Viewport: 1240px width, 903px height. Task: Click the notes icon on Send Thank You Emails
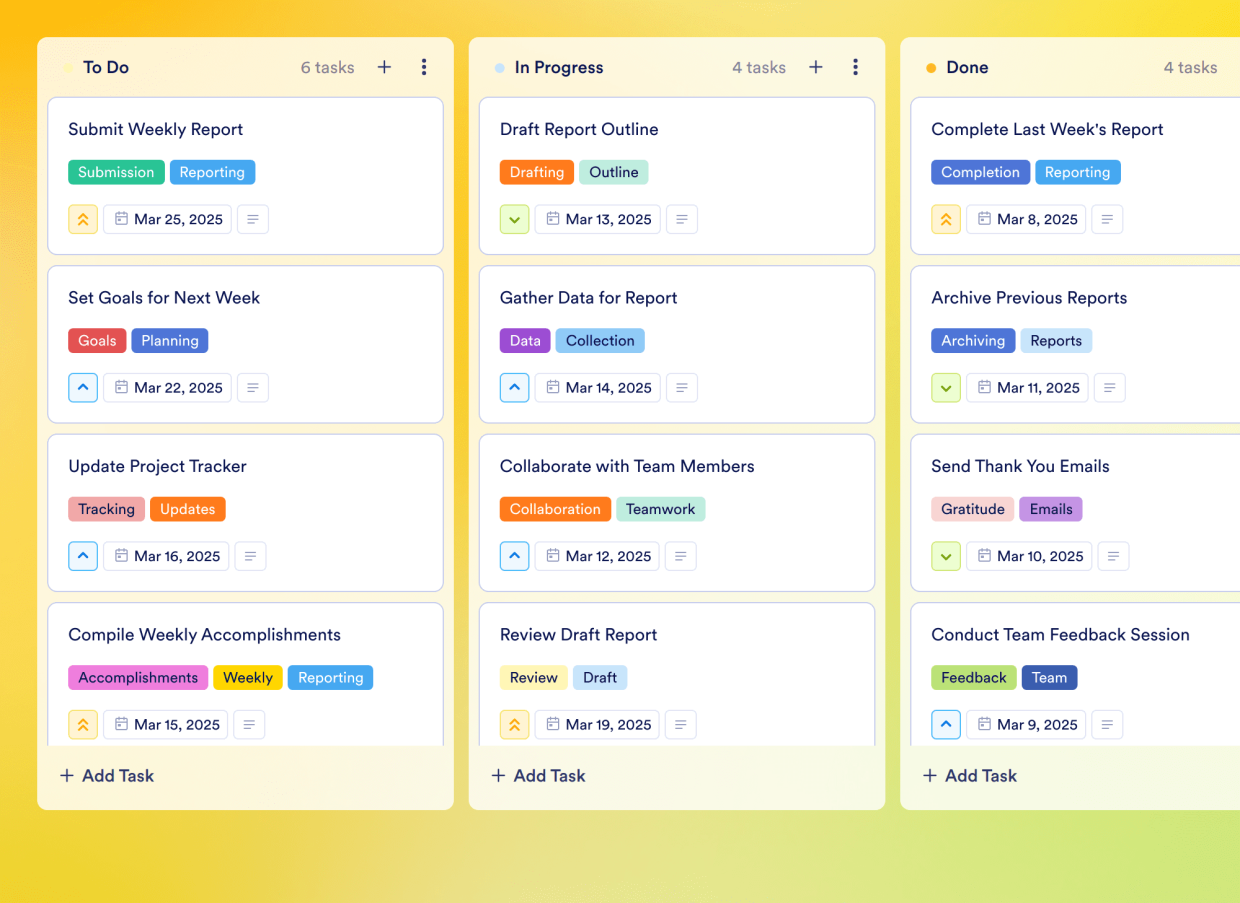click(x=1113, y=556)
